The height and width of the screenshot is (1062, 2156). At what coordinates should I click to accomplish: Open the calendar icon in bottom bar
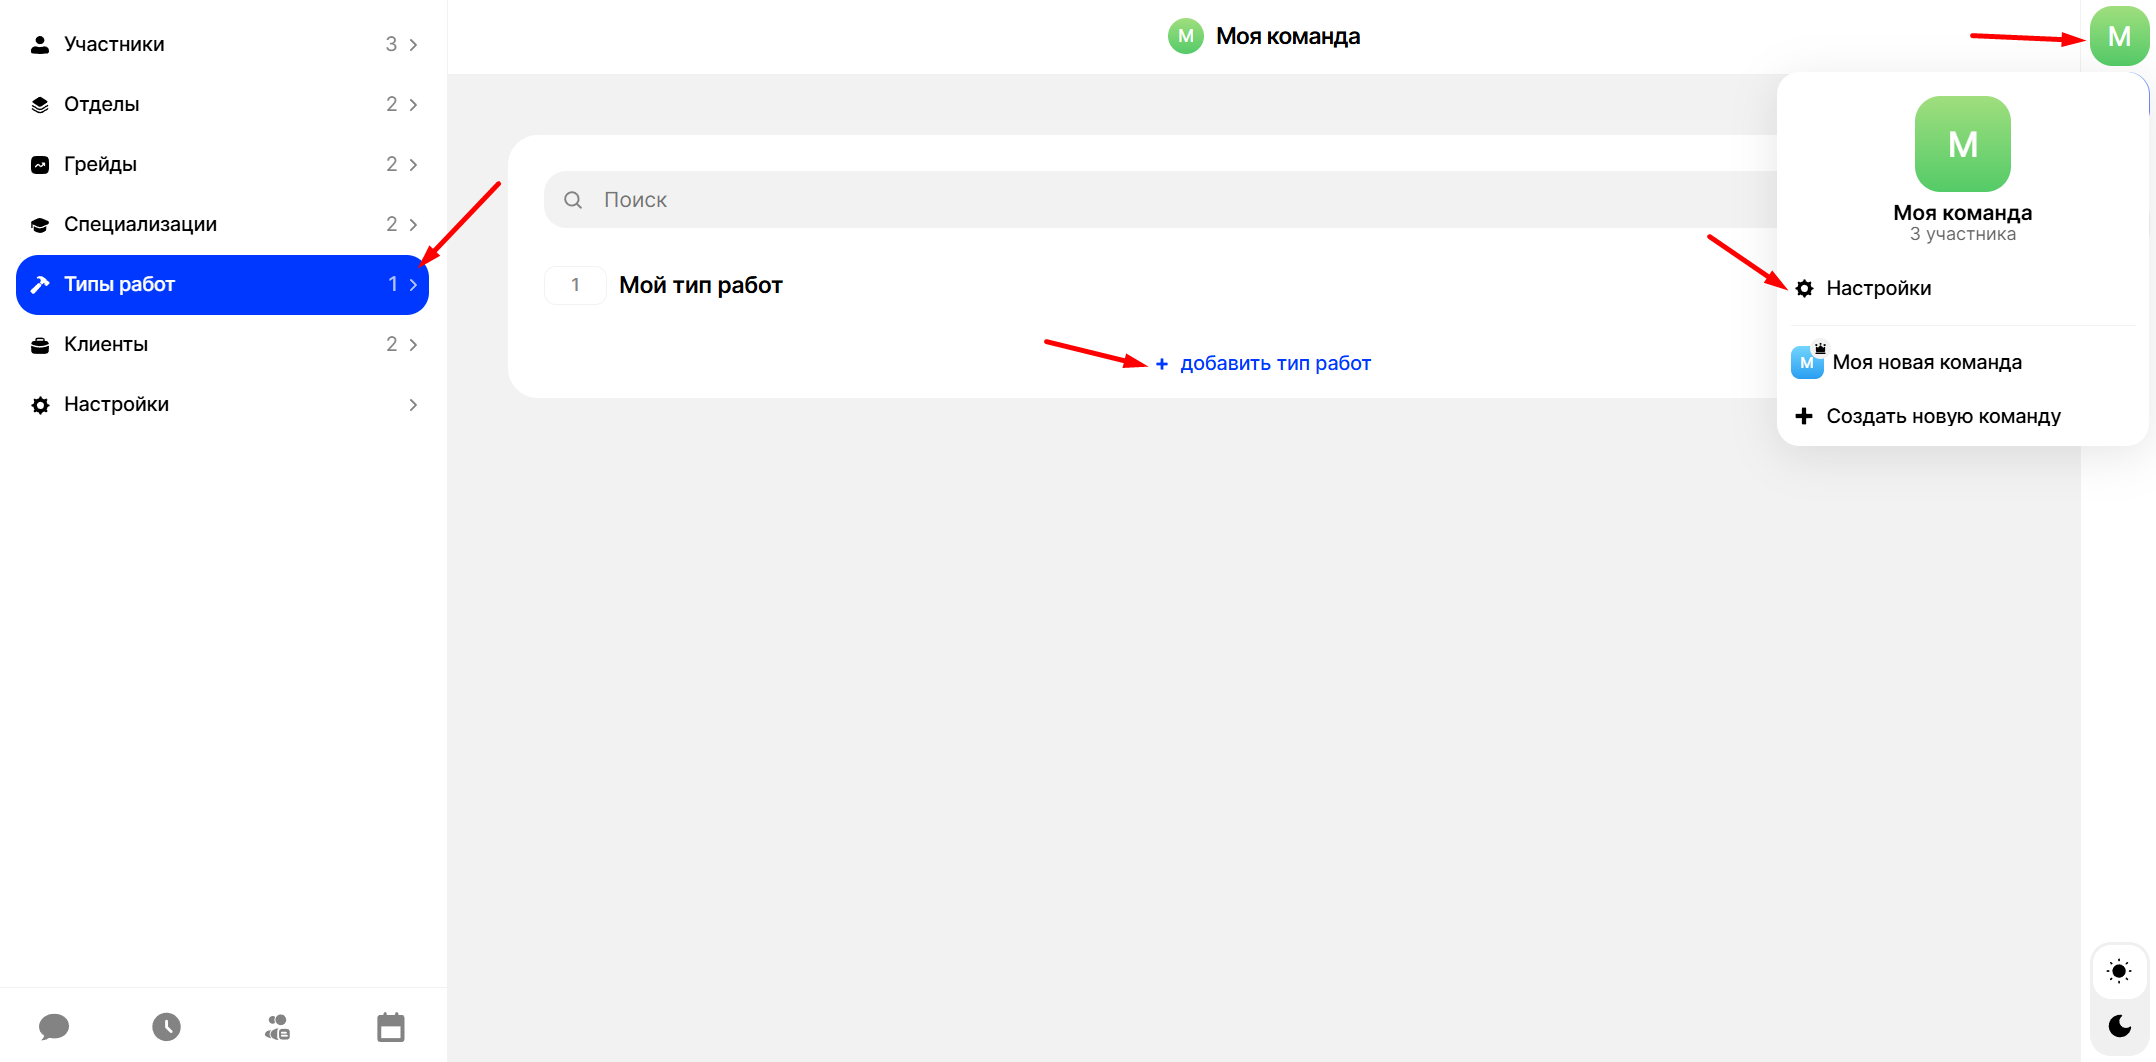click(x=391, y=1027)
